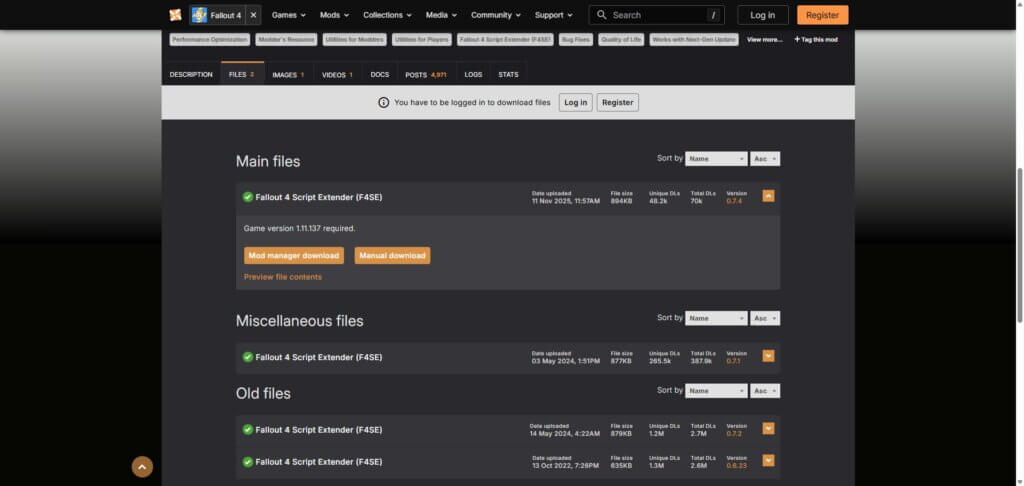Collapse the Main files F4SE 0.7.4 entry
The image size is (1024, 486).
[x=768, y=196]
